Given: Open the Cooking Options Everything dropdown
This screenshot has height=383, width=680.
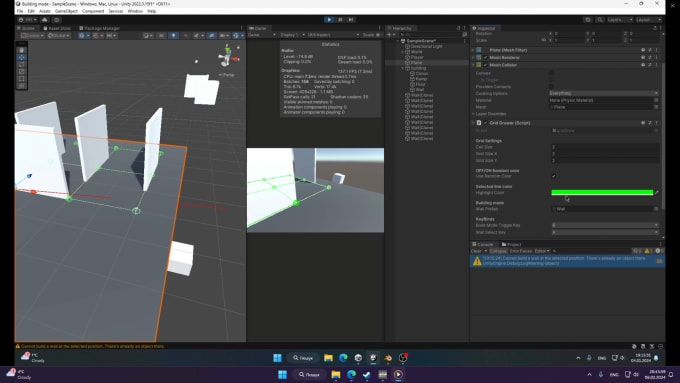Looking at the screenshot, I should coord(604,93).
